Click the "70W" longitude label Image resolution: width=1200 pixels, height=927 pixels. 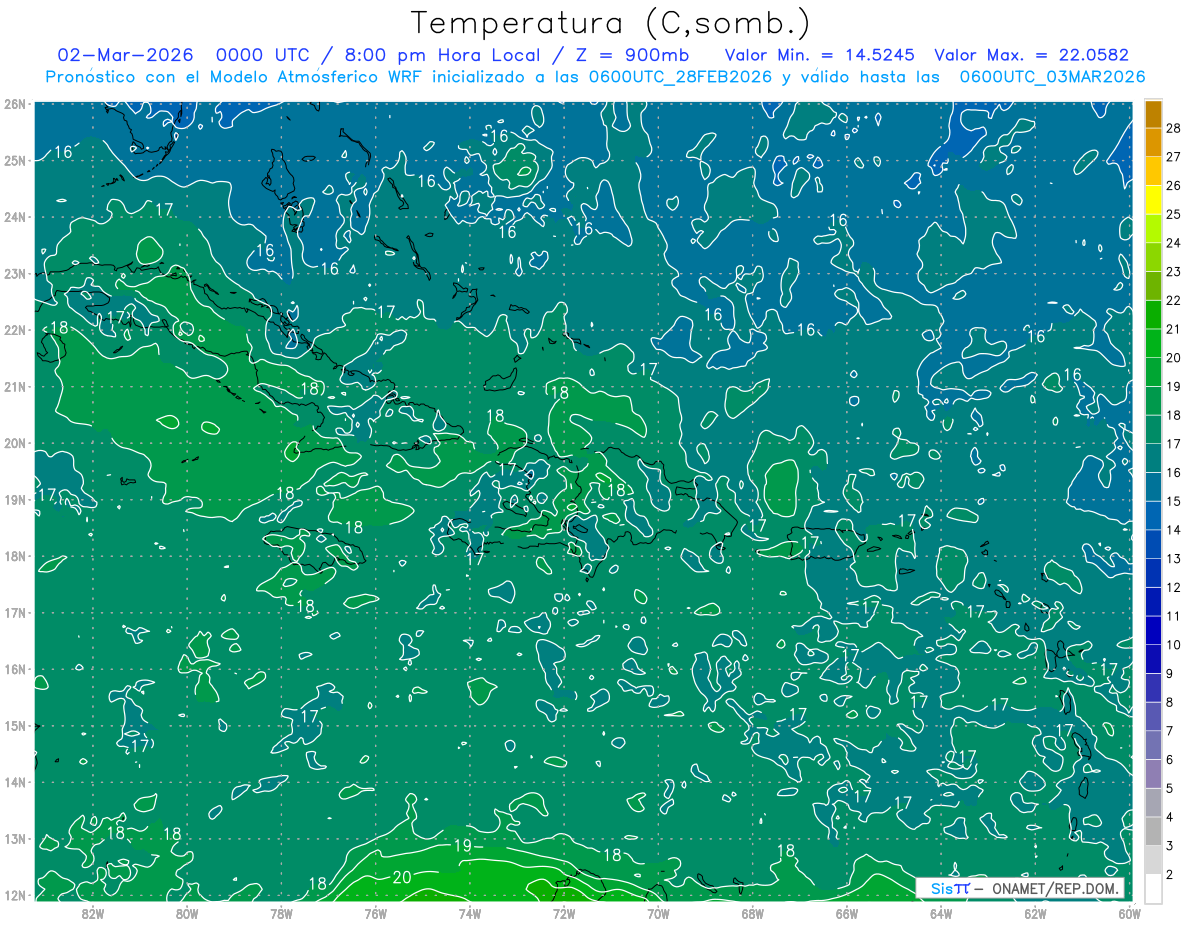(657, 913)
